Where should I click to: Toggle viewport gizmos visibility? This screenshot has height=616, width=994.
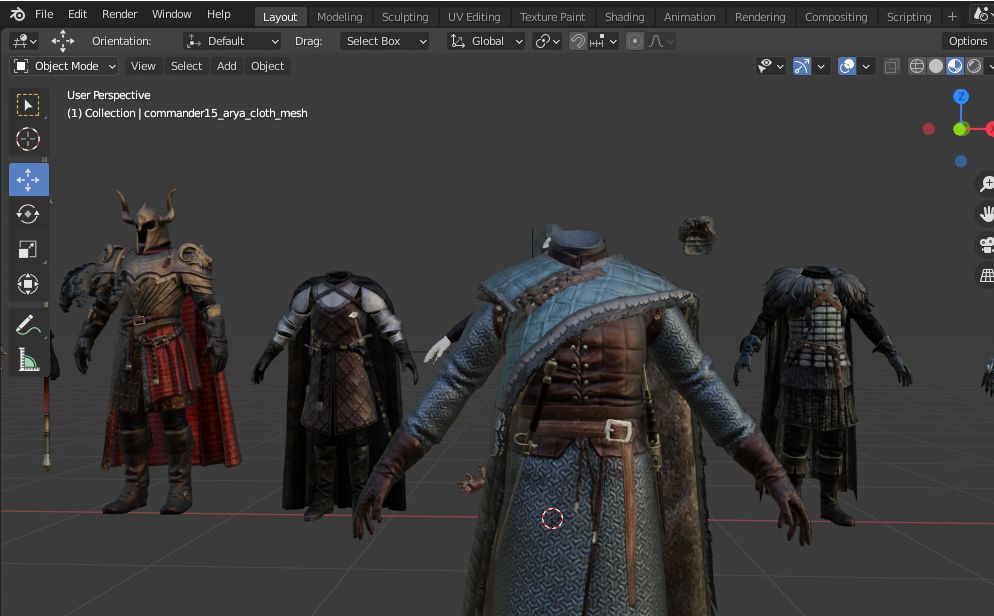point(802,66)
